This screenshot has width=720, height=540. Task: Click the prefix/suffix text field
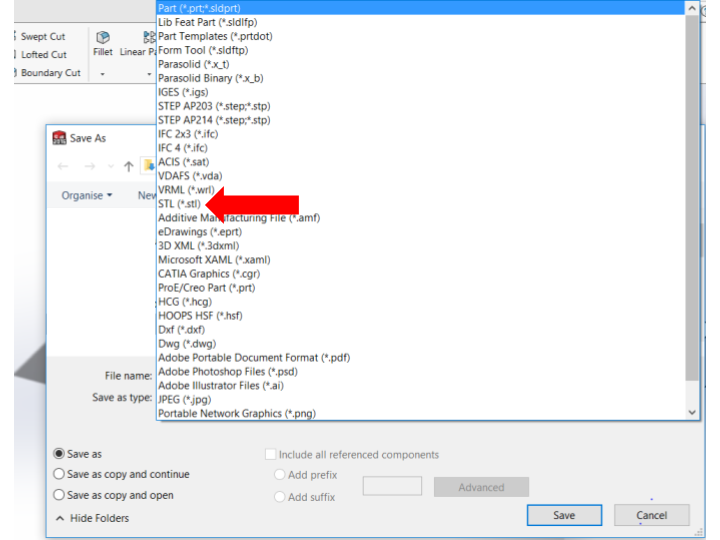392,486
